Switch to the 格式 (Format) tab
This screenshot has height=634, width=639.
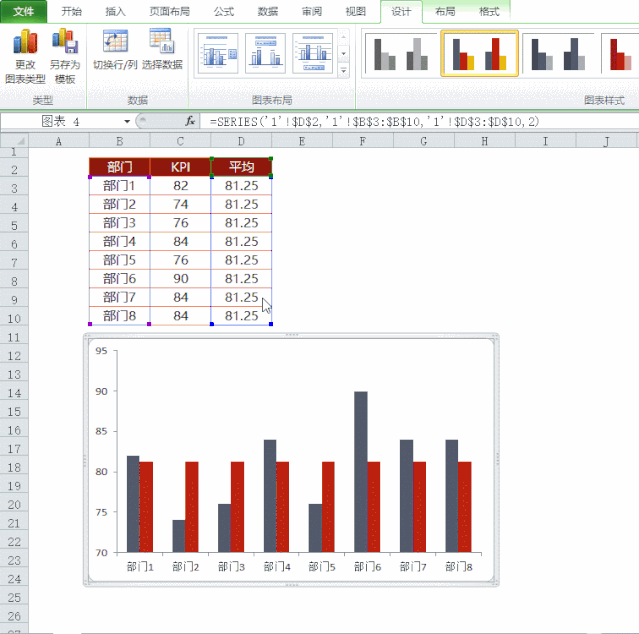tap(489, 11)
